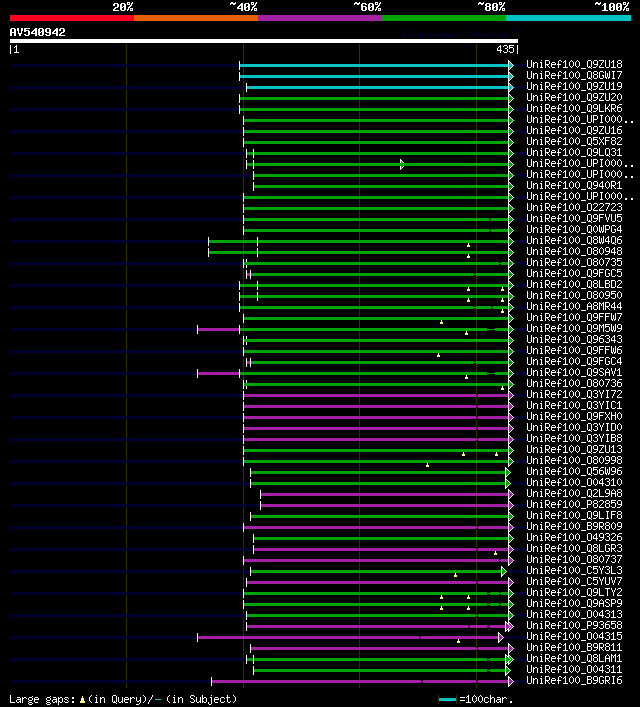Viewport: 640px width, 707px height.
Task: Select hit label UniRef100_P93658
Action: click(574, 625)
